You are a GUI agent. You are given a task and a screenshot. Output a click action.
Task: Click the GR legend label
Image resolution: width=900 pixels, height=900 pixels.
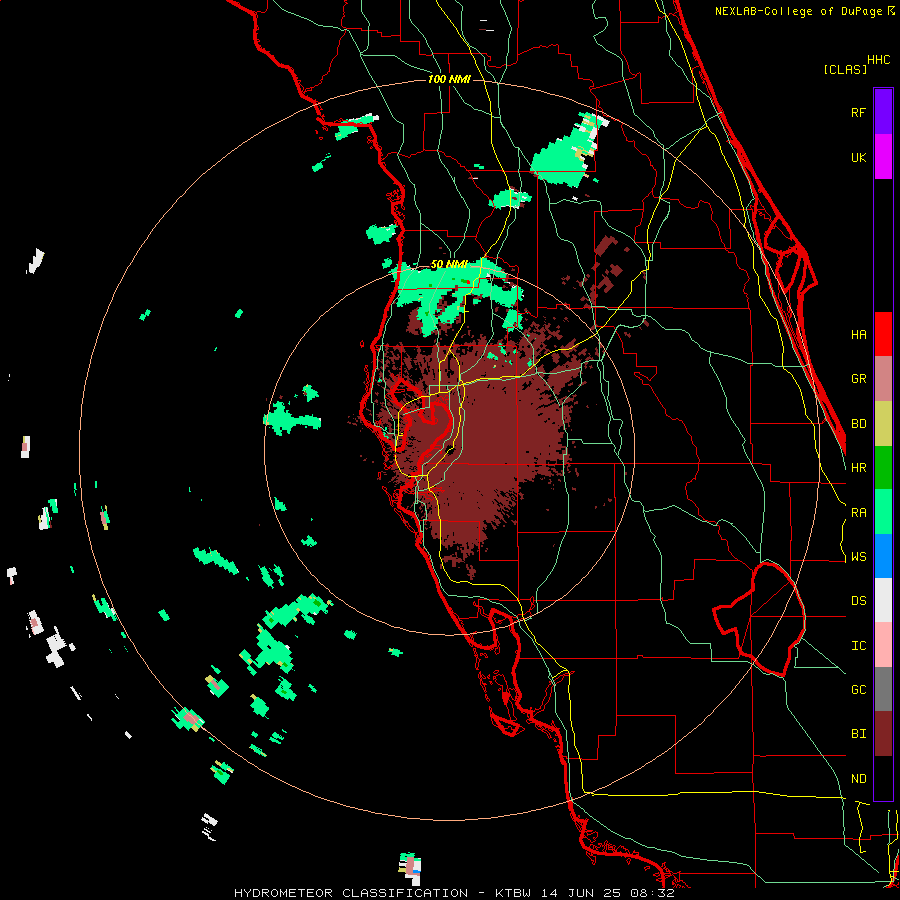coord(858,379)
